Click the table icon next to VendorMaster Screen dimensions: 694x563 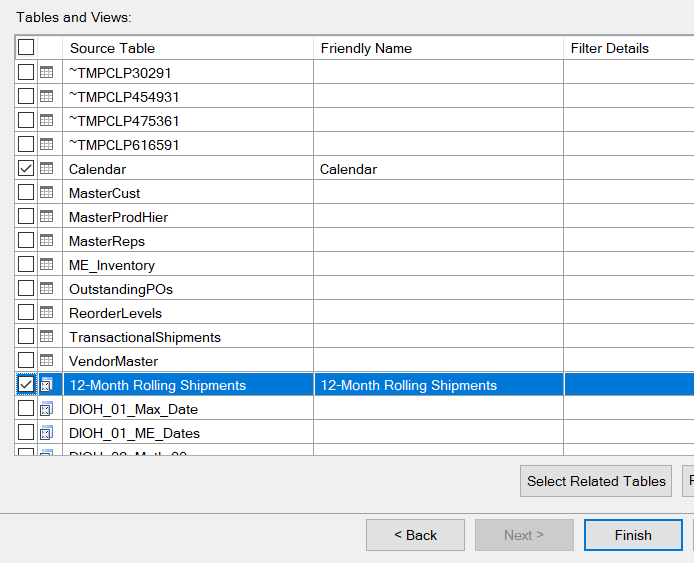coord(46,361)
